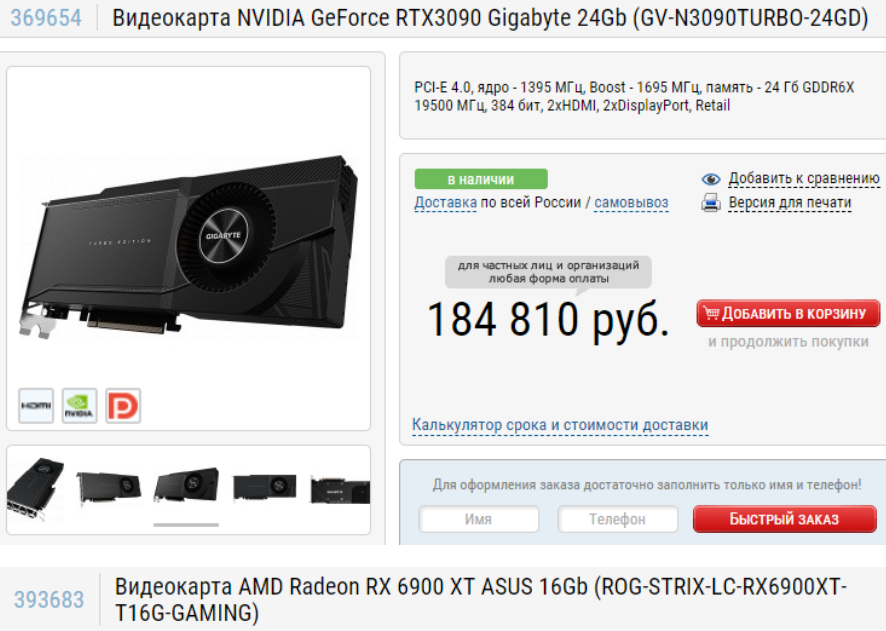Select the fourth side-view card thumbnail
The width and height of the screenshot is (886, 631).
[264, 487]
